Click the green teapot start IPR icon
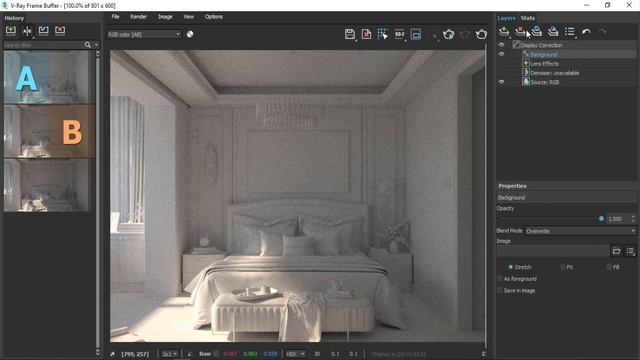Viewport: 640px width, 360px height. 449,34
